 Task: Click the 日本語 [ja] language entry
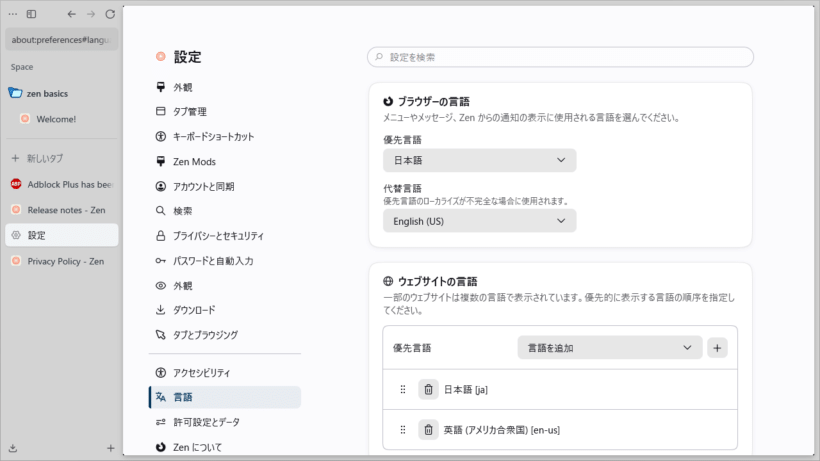click(465, 390)
